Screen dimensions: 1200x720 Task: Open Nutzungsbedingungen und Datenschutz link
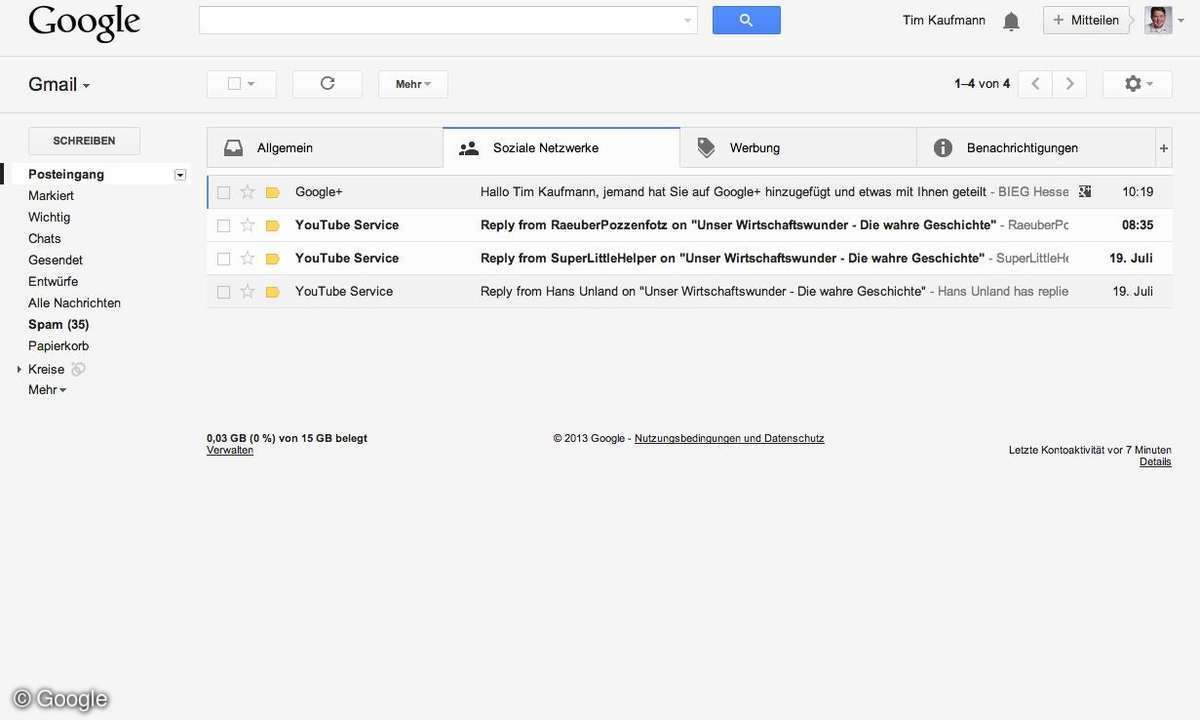[x=729, y=438]
